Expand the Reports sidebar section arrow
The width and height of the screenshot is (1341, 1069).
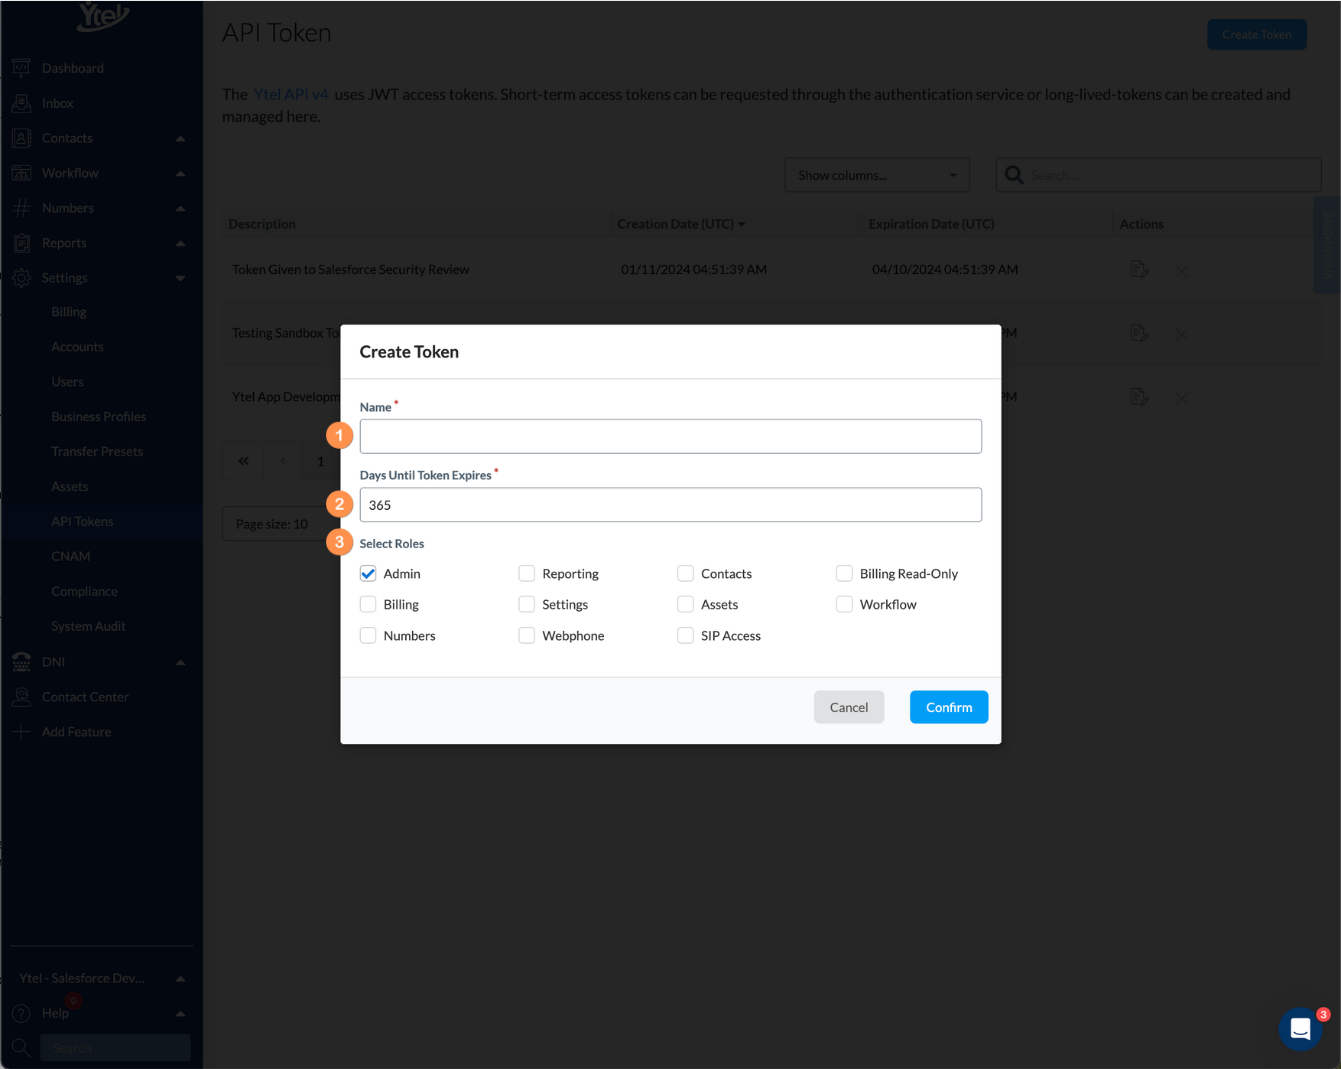[x=180, y=244]
